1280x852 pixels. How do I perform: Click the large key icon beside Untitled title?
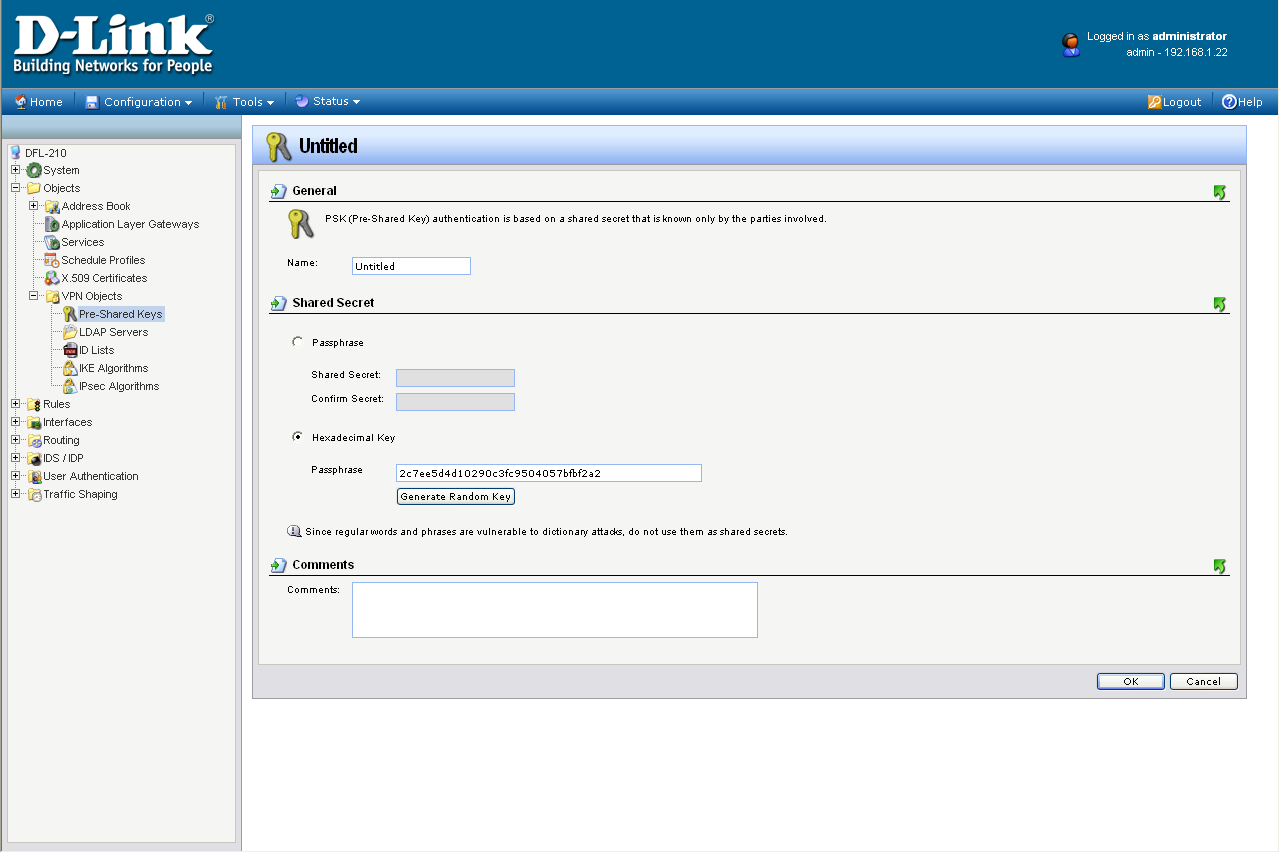[x=278, y=146]
